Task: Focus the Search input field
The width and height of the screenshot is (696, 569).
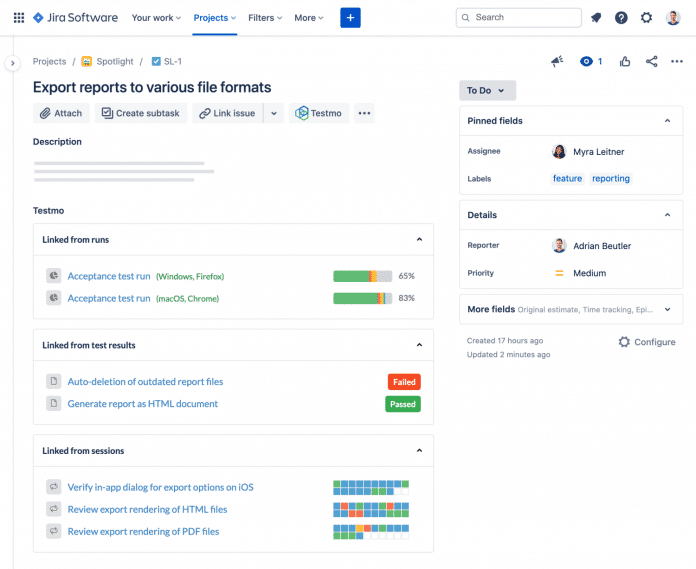Action: 518,18
